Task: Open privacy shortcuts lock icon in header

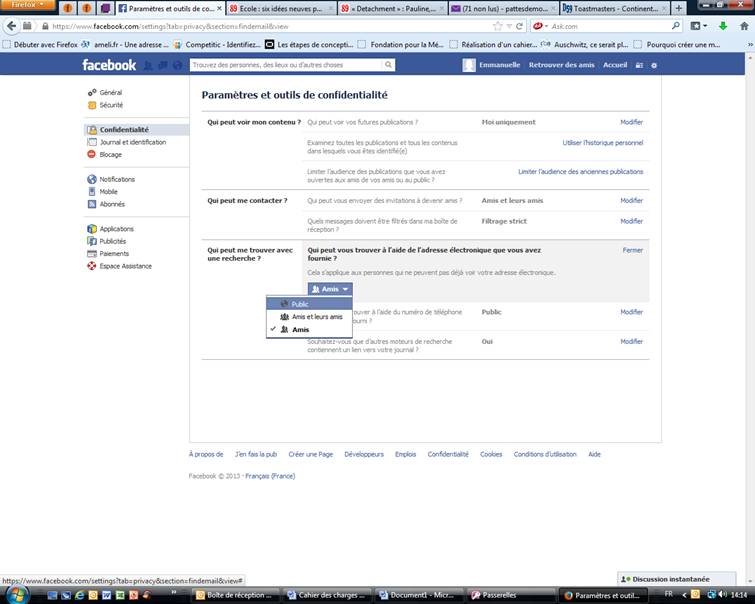Action: (x=639, y=65)
